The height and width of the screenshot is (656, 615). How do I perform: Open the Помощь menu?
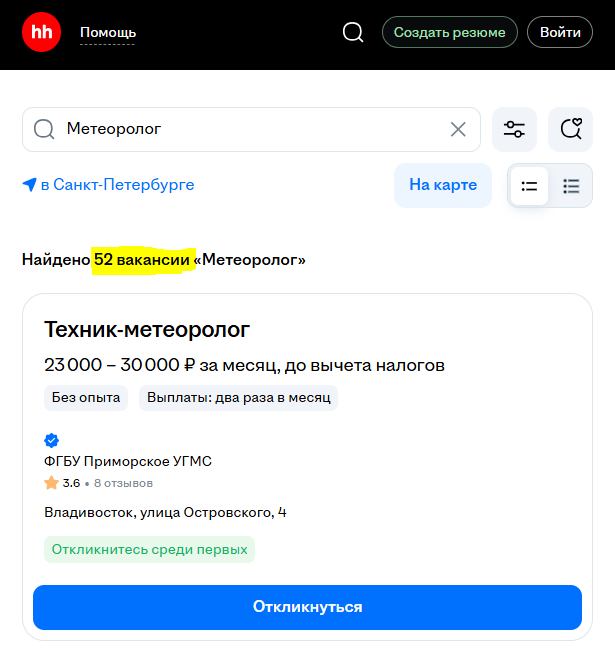(x=108, y=33)
